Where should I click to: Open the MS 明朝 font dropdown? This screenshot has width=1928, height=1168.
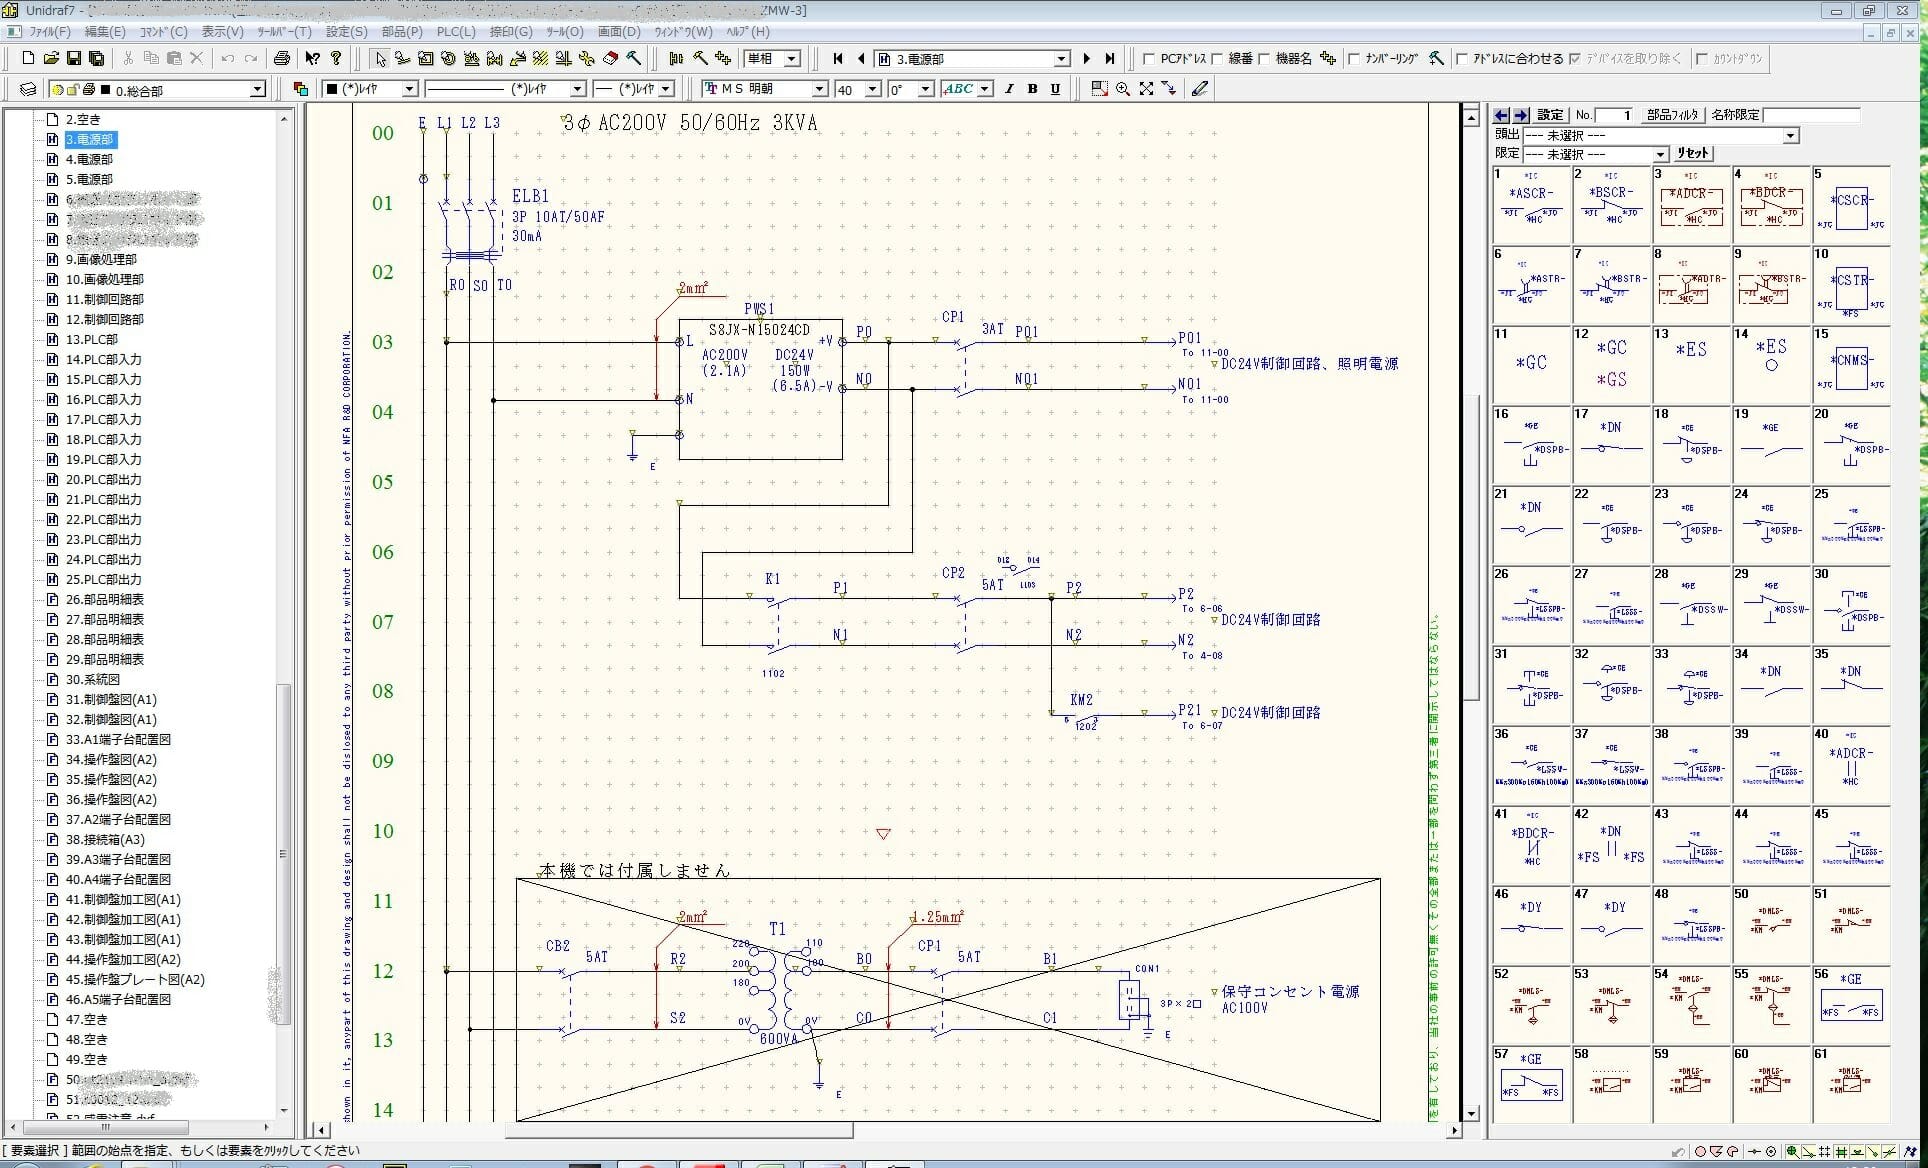point(819,89)
